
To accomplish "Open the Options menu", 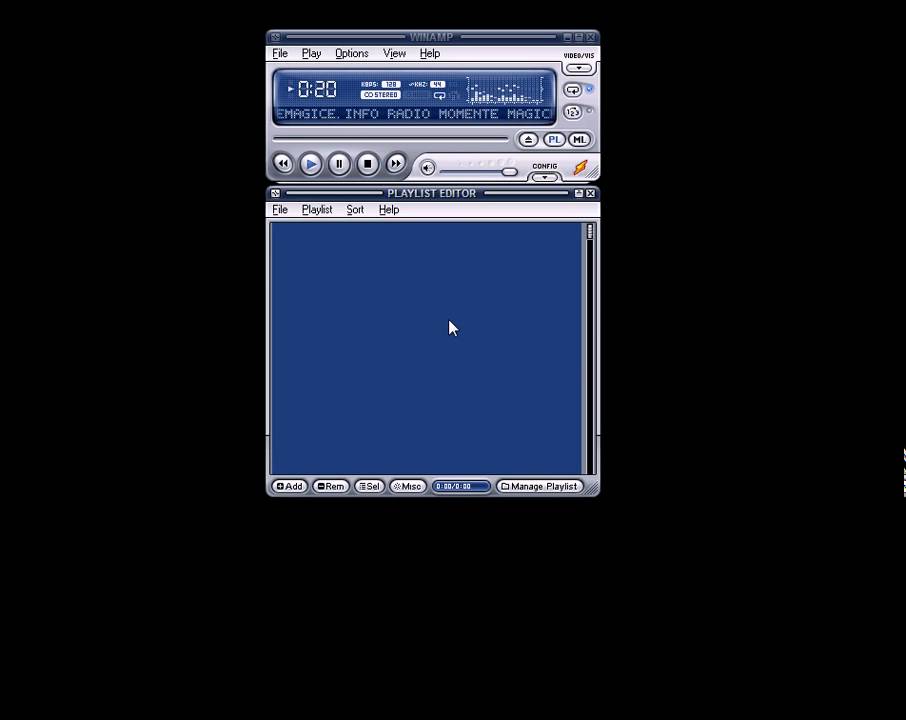I will point(351,53).
